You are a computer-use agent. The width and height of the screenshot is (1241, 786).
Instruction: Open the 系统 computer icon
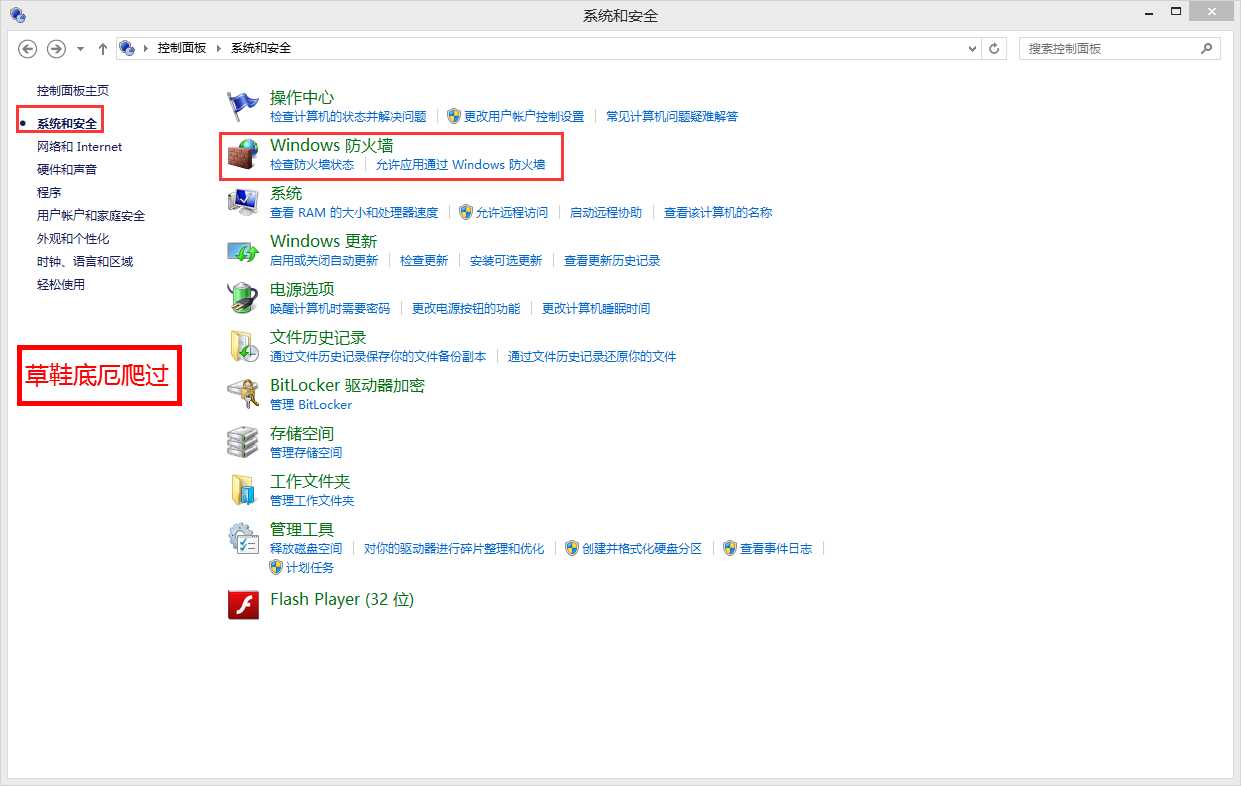[243, 201]
